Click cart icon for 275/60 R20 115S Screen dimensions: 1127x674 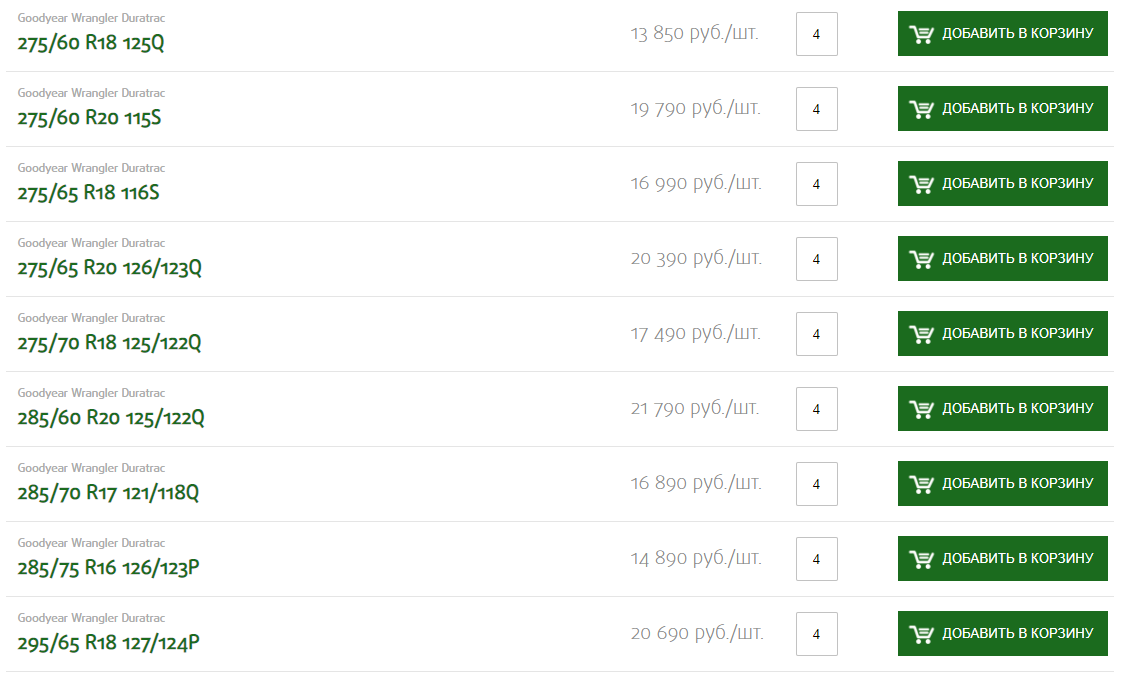click(921, 109)
